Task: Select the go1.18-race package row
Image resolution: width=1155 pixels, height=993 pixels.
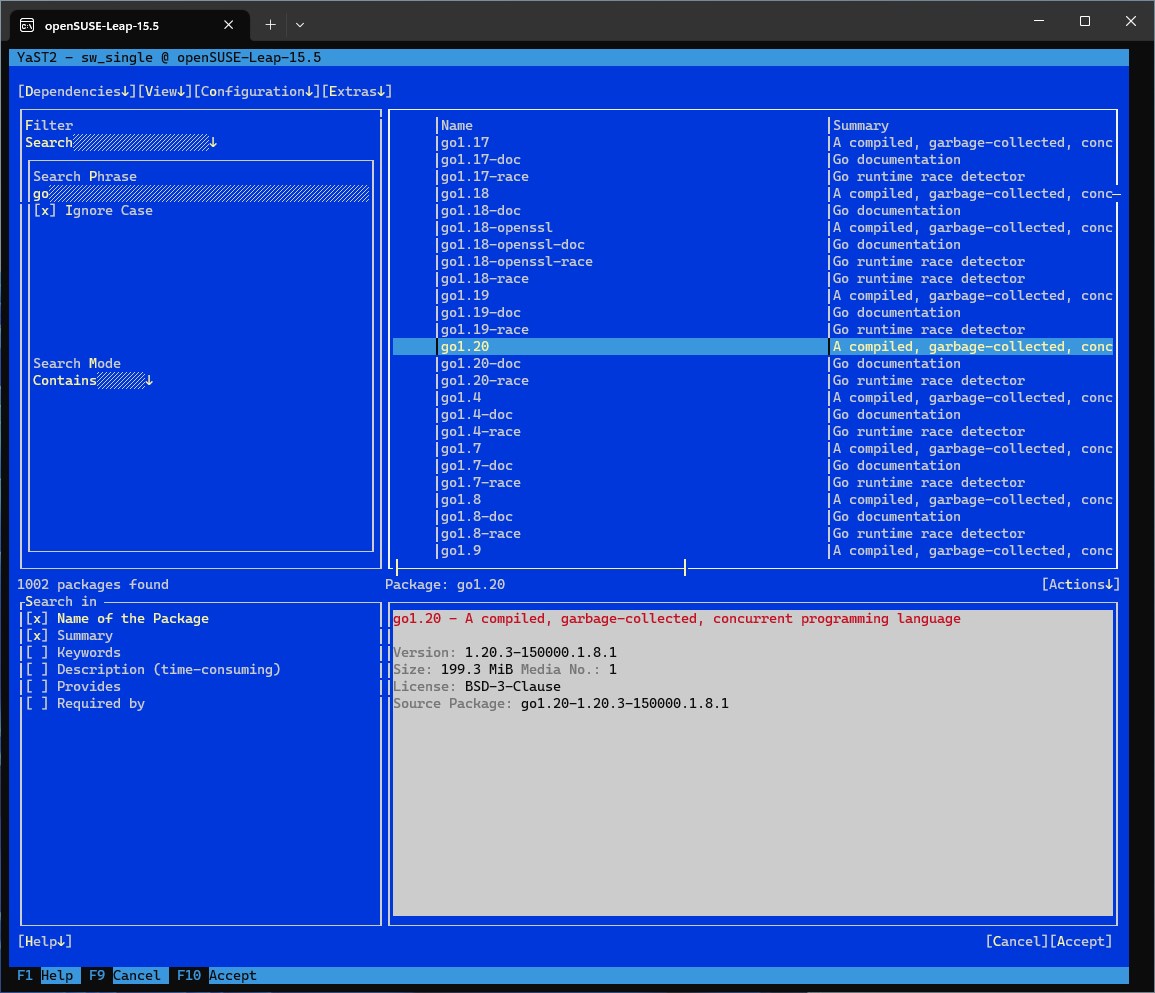Action: pos(753,278)
